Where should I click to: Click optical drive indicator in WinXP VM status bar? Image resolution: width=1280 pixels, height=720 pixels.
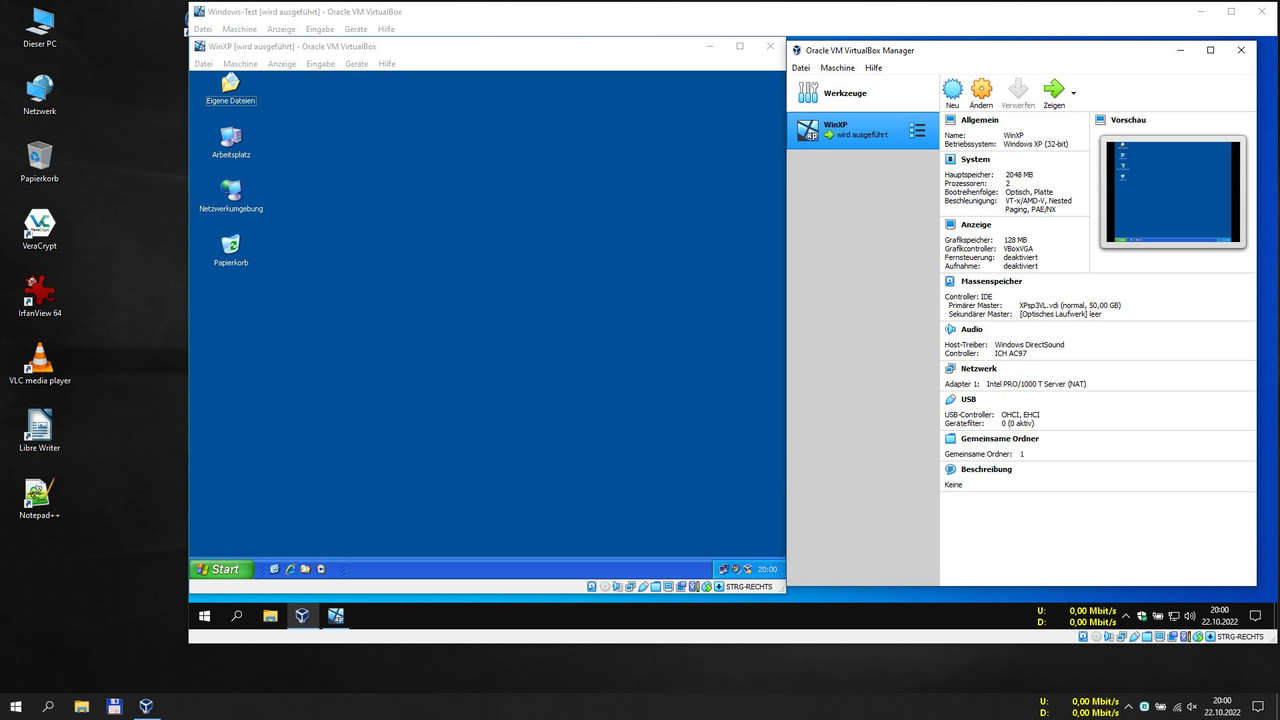(x=605, y=587)
